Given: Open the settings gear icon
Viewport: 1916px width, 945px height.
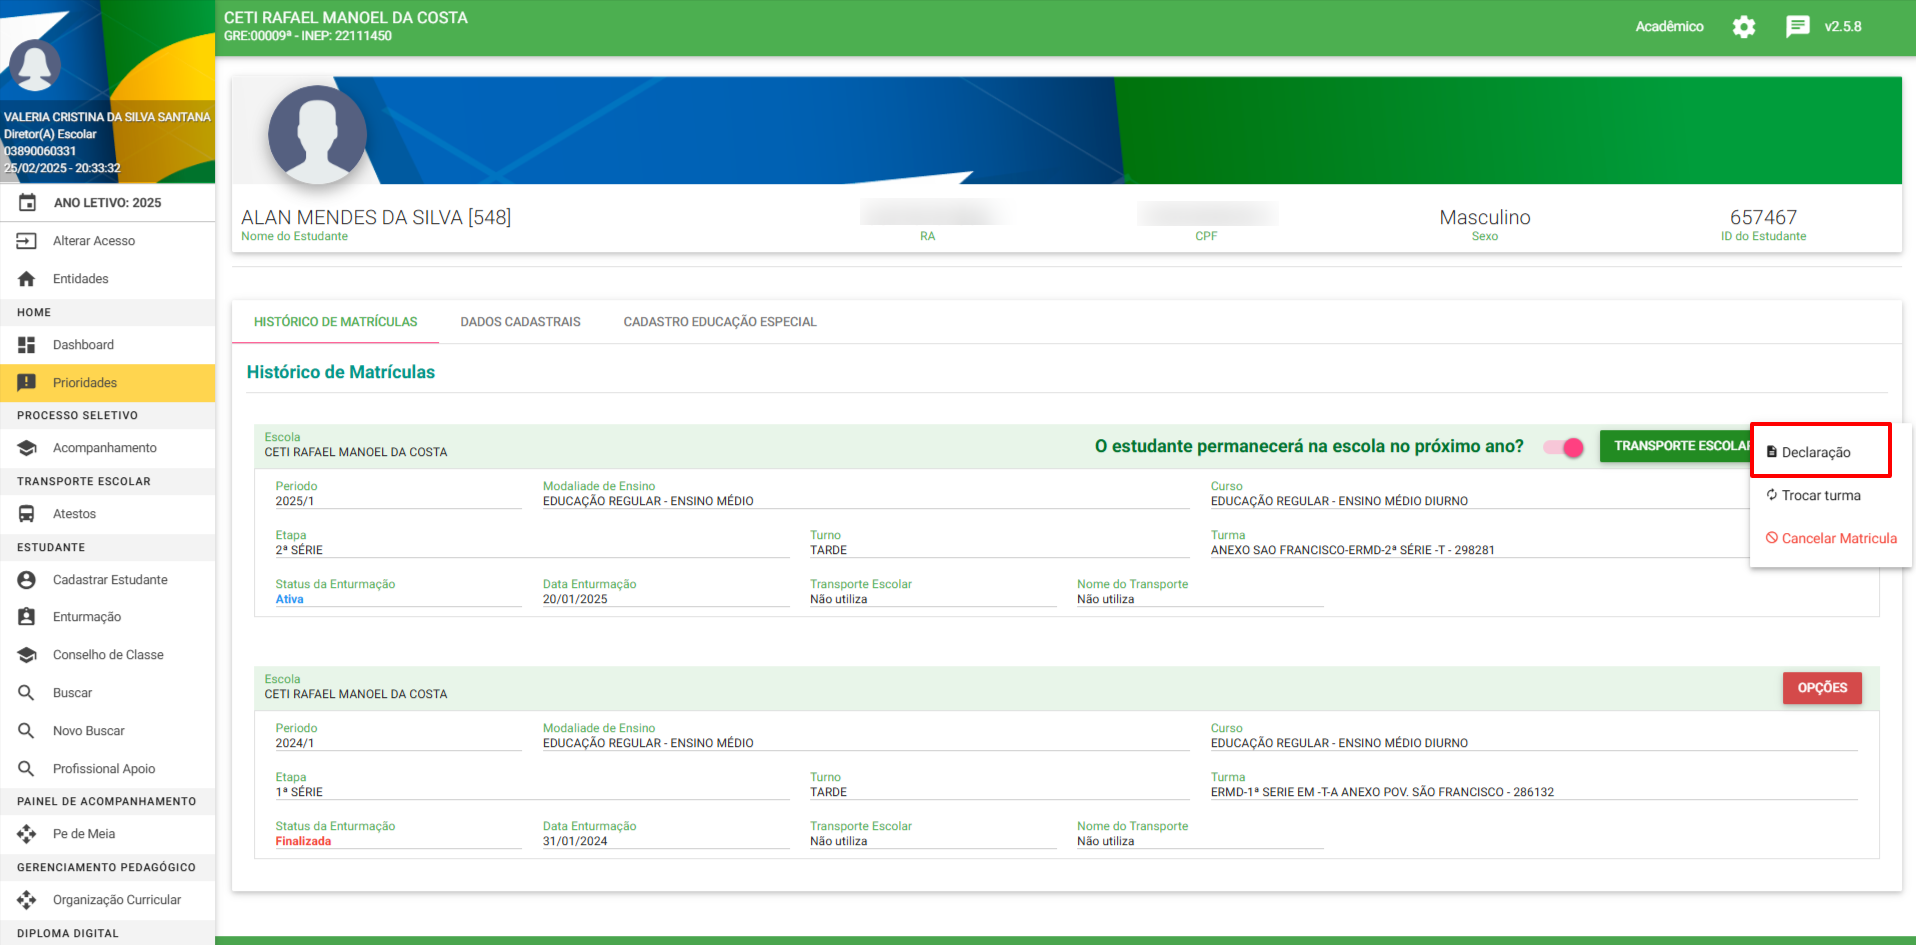Looking at the screenshot, I should click(x=1744, y=27).
